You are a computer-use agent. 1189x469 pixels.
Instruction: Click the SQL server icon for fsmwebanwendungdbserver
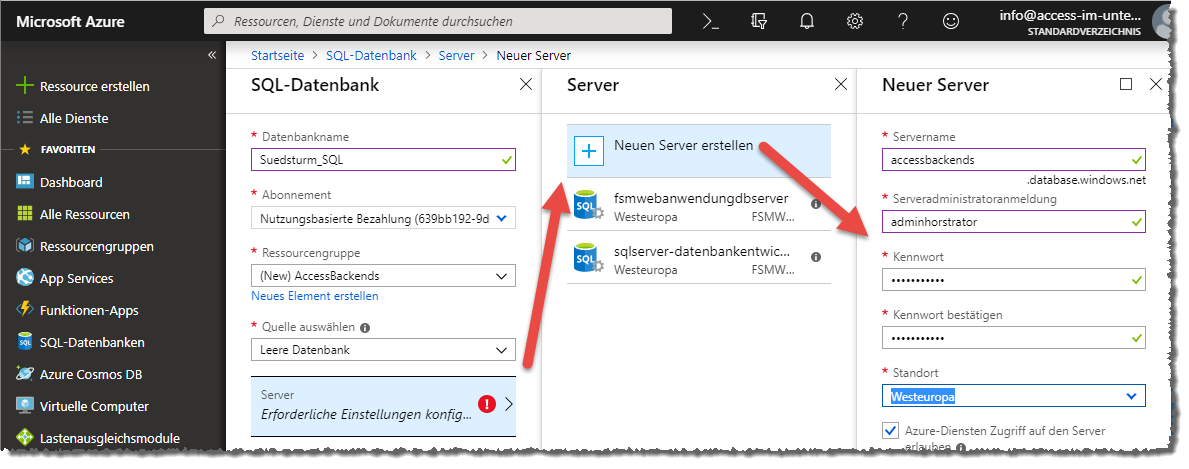click(x=587, y=206)
